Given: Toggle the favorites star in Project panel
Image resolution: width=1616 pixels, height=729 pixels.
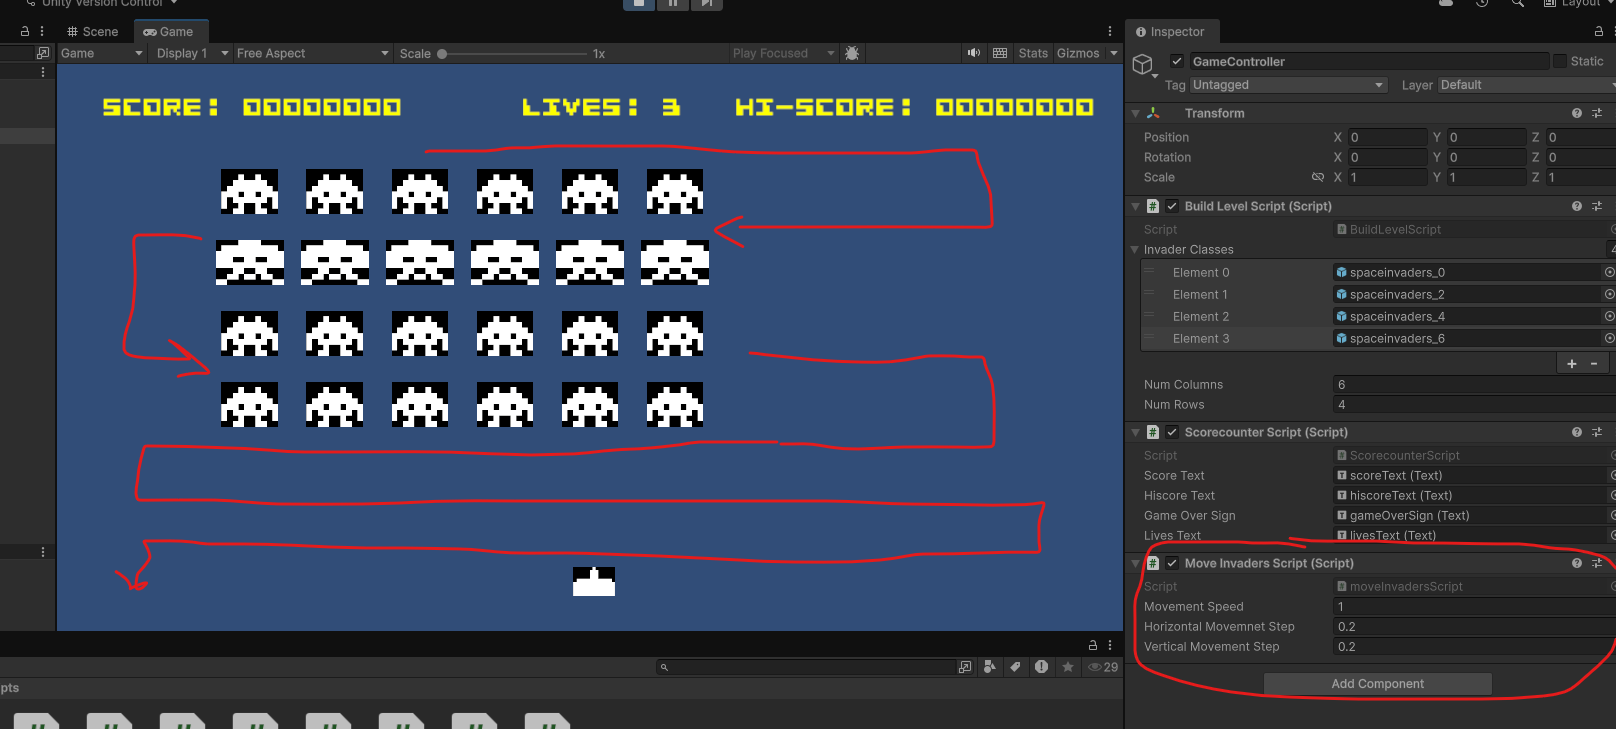Looking at the screenshot, I should point(1068,667).
